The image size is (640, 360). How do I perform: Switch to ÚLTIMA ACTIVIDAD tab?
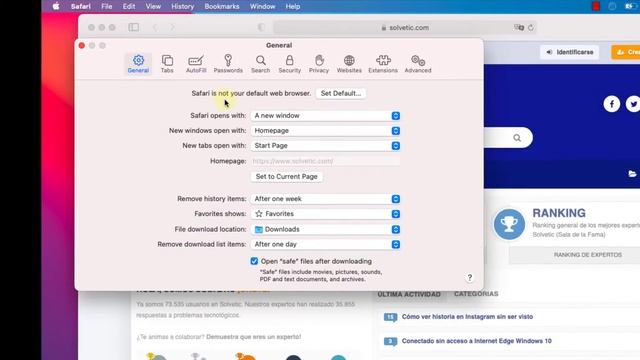pos(409,294)
